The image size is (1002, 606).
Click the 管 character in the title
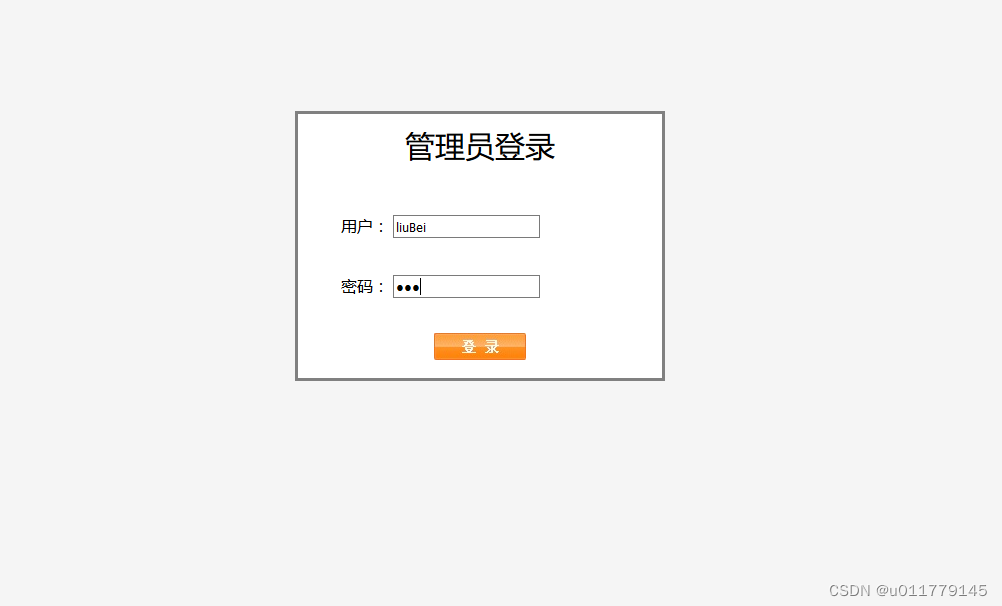420,146
